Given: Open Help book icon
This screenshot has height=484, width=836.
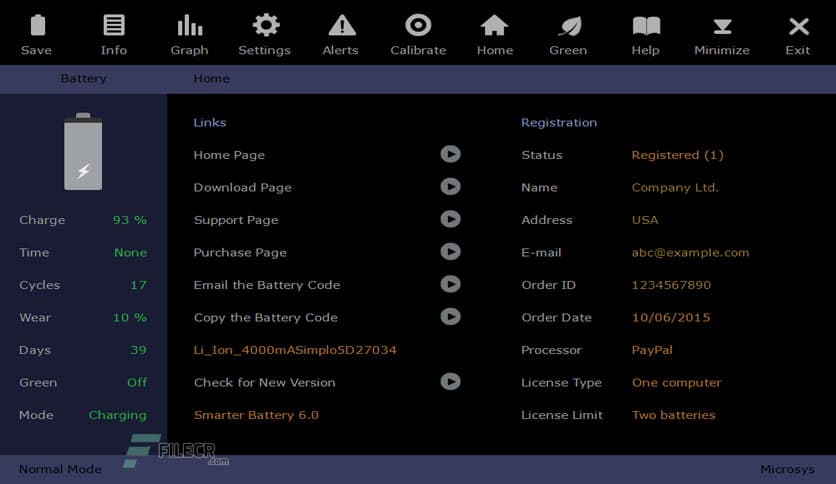Looking at the screenshot, I should tap(646, 26).
